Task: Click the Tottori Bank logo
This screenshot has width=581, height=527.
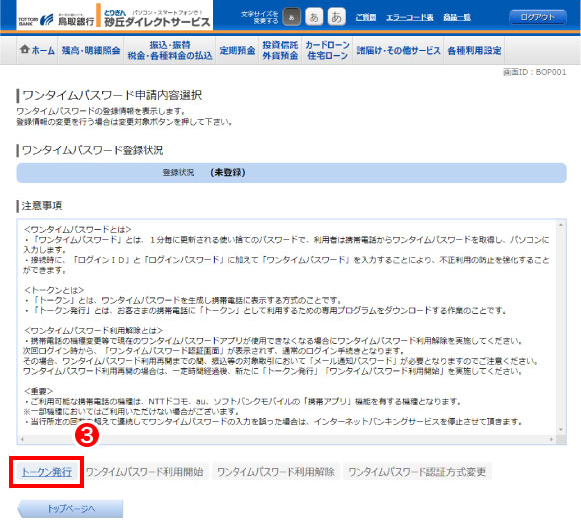Action: [x=56, y=20]
